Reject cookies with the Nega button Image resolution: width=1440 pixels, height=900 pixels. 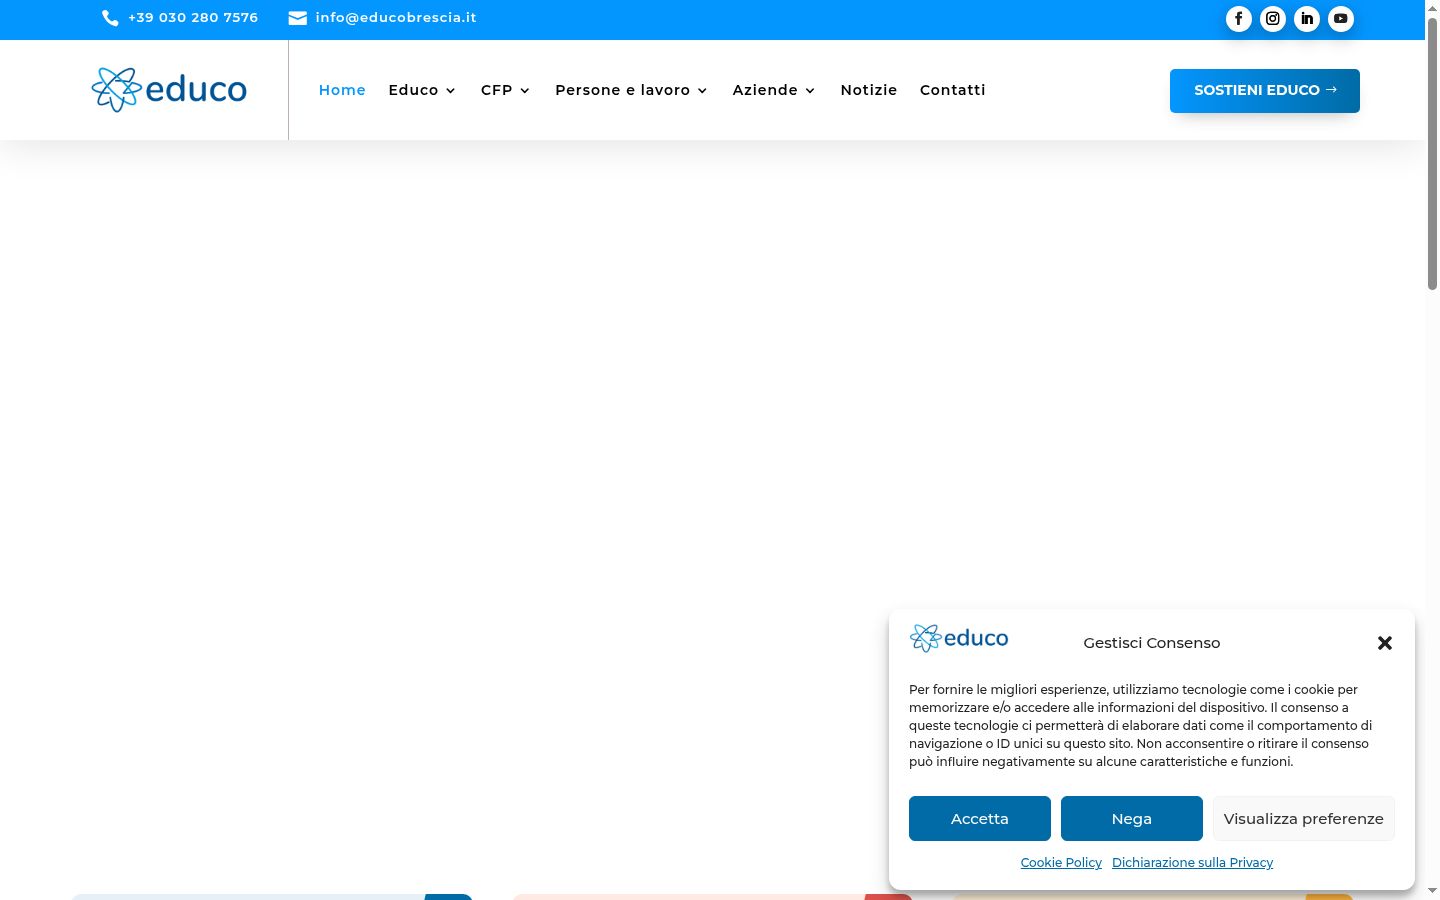point(1132,819)
